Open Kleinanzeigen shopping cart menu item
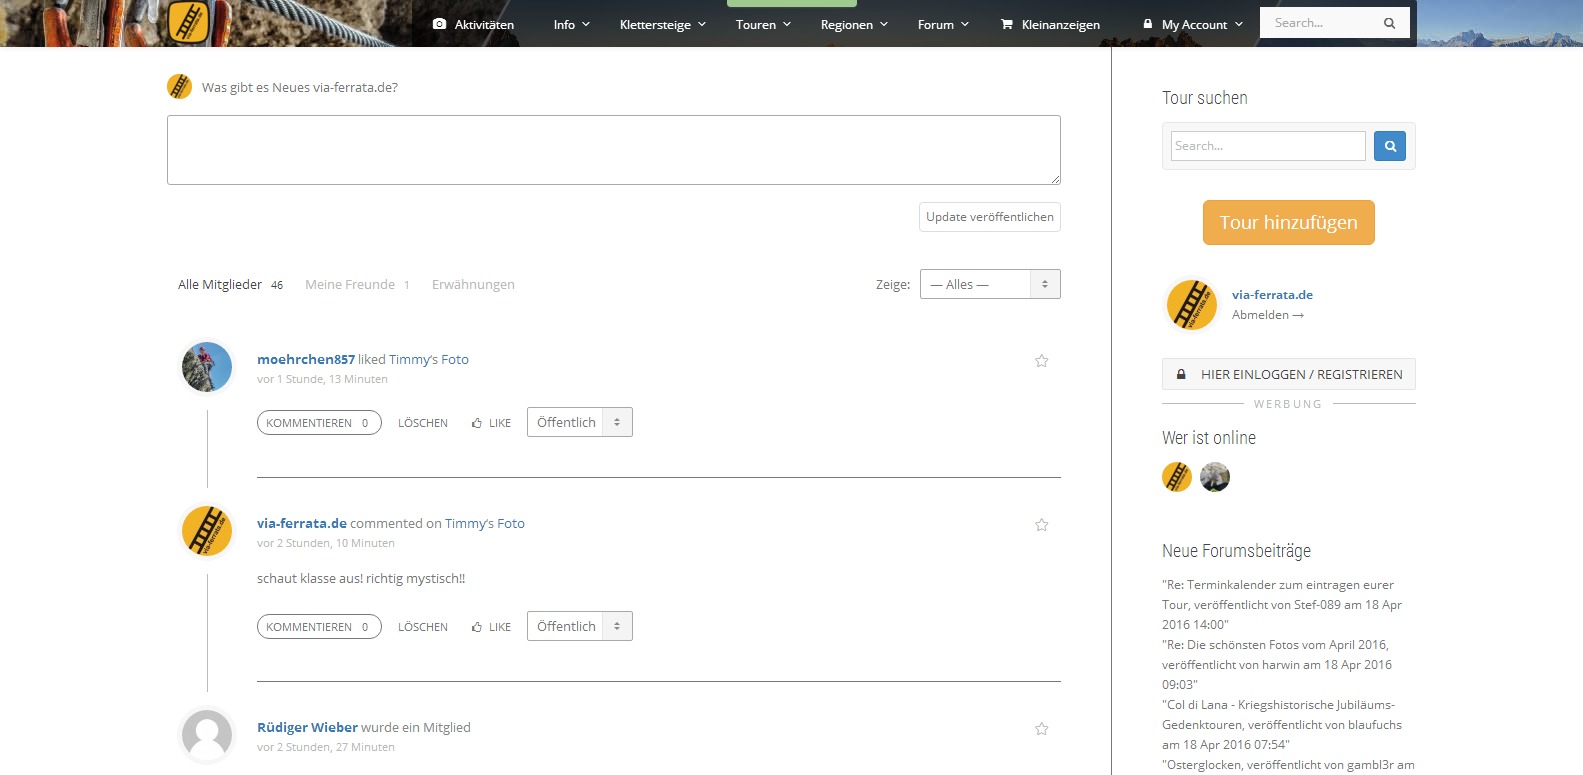This screenshot has width=1583, height=775. [1050, 24]
